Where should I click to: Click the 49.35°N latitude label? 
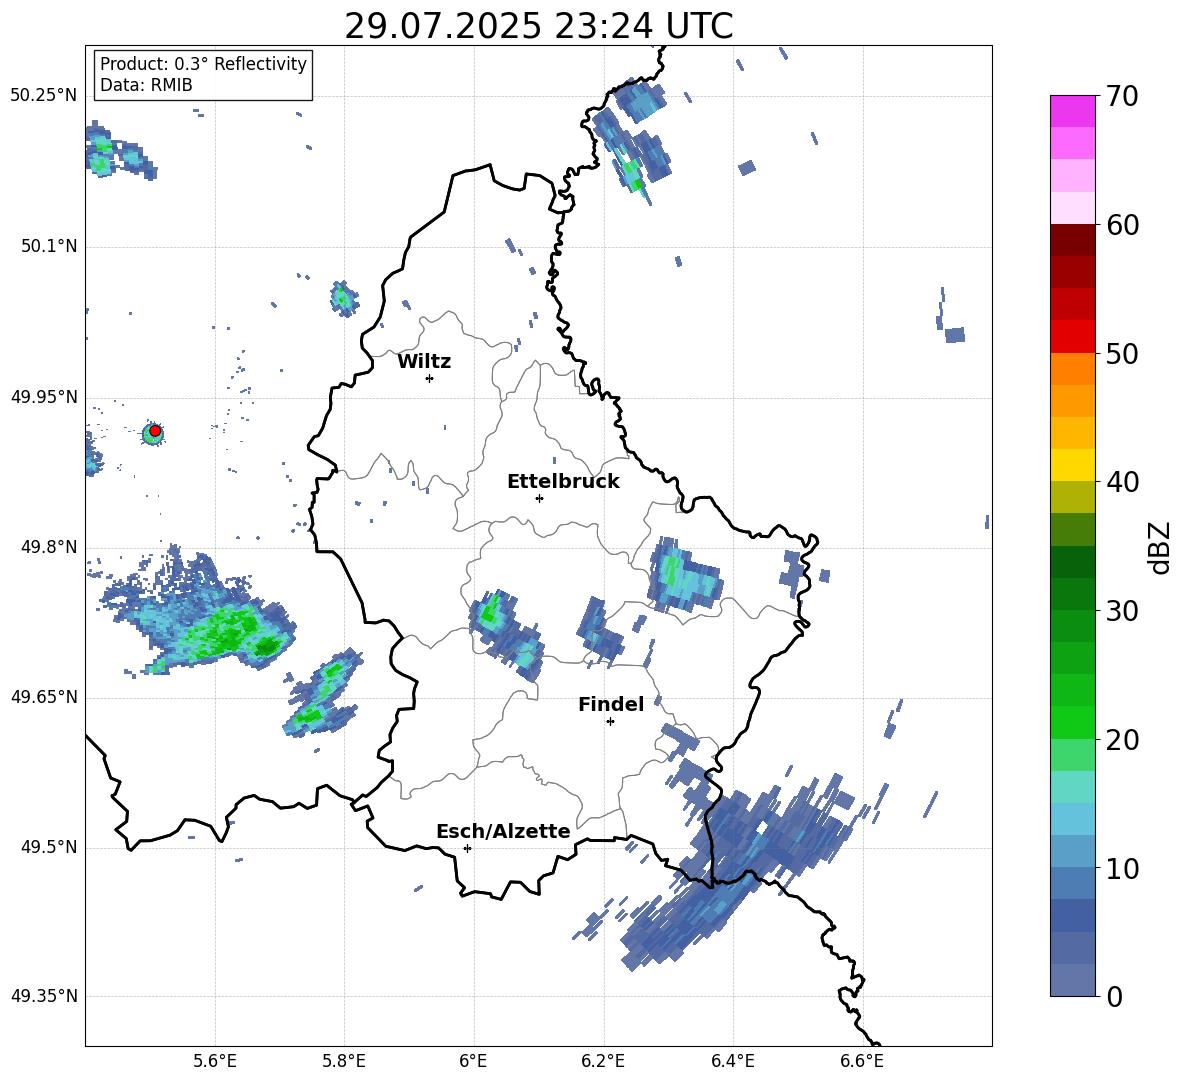44,996
